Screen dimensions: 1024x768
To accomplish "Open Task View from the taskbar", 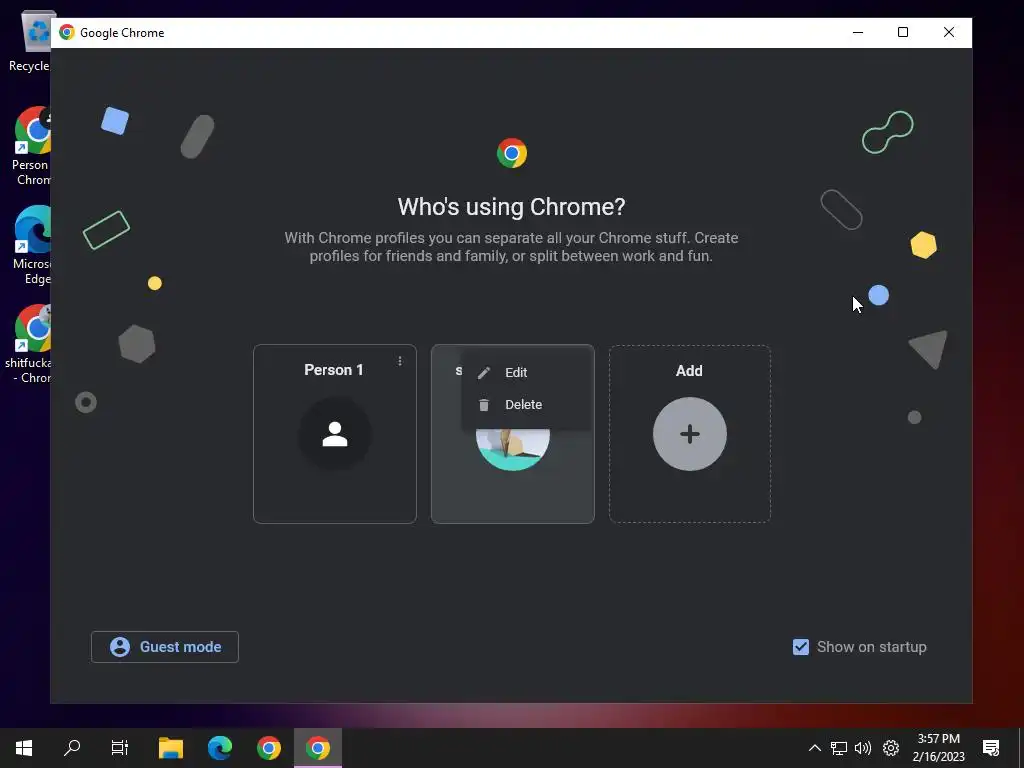I will pyautogui.click(x=120, y=748).
